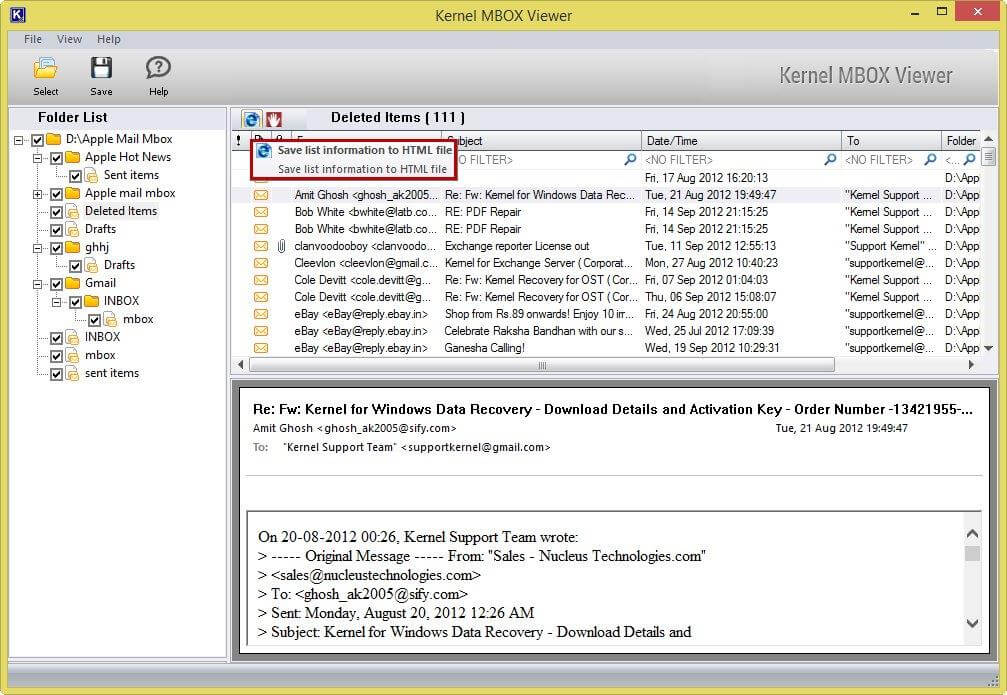The image size is (1007, 695).
Task: Open the View menu
Action: point(69,39)
